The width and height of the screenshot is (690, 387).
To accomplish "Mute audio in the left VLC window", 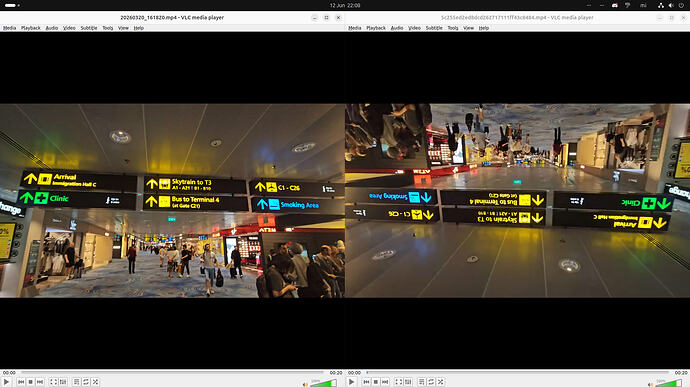I will point(305,384).
